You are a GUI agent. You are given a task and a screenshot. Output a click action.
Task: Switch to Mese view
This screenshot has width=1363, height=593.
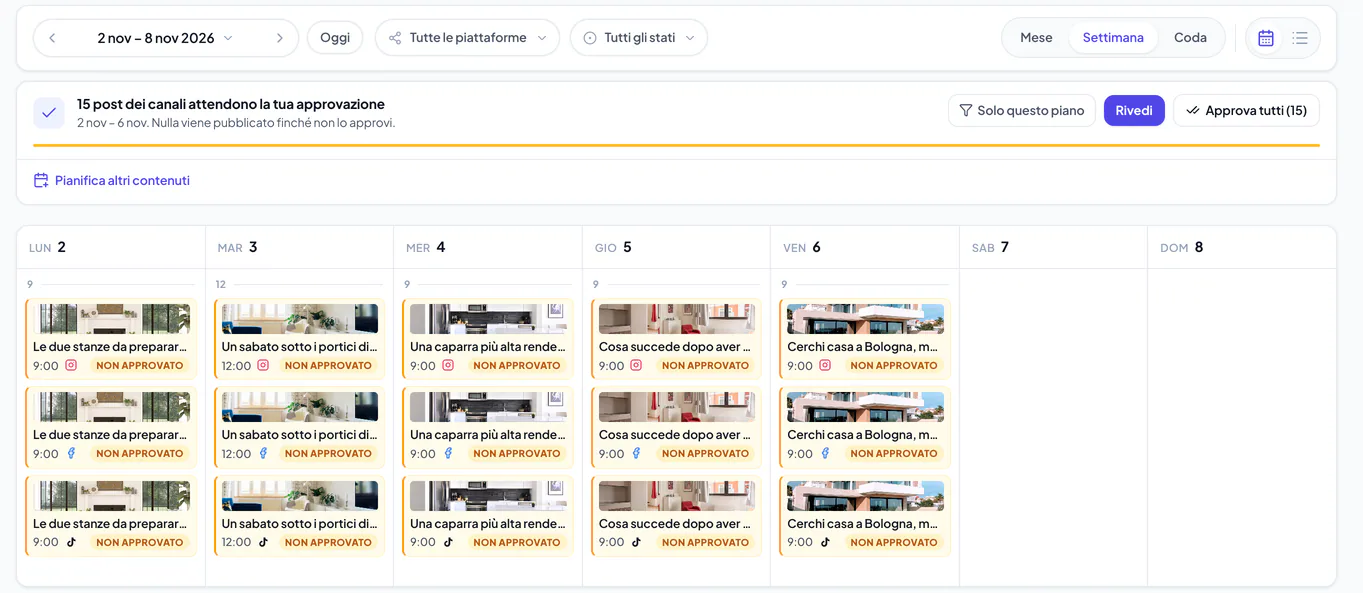coord(1036,38)
